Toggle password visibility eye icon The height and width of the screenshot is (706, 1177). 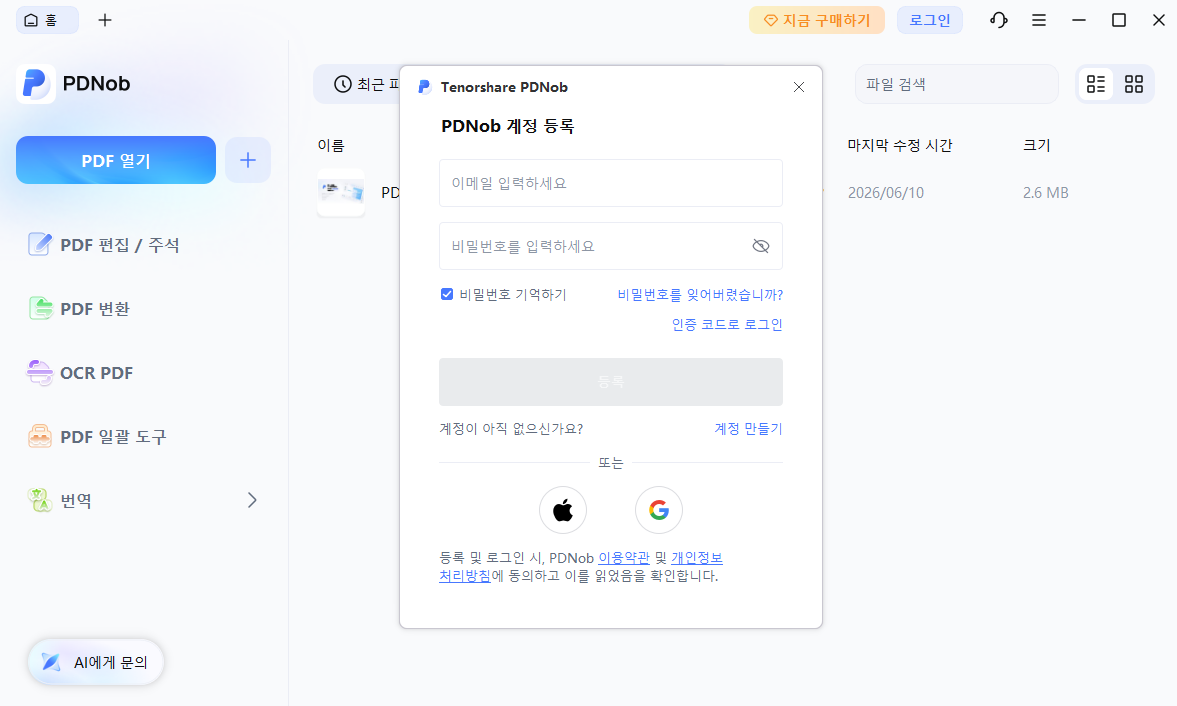[x=760, y=246]
